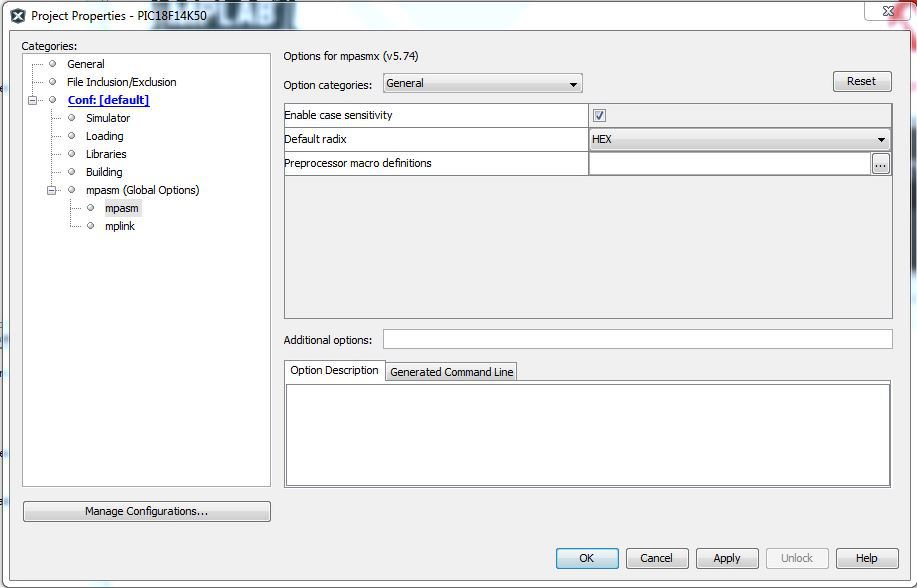917x588 pixels.
Task: Select General category in tree
Action: point(85,64)
